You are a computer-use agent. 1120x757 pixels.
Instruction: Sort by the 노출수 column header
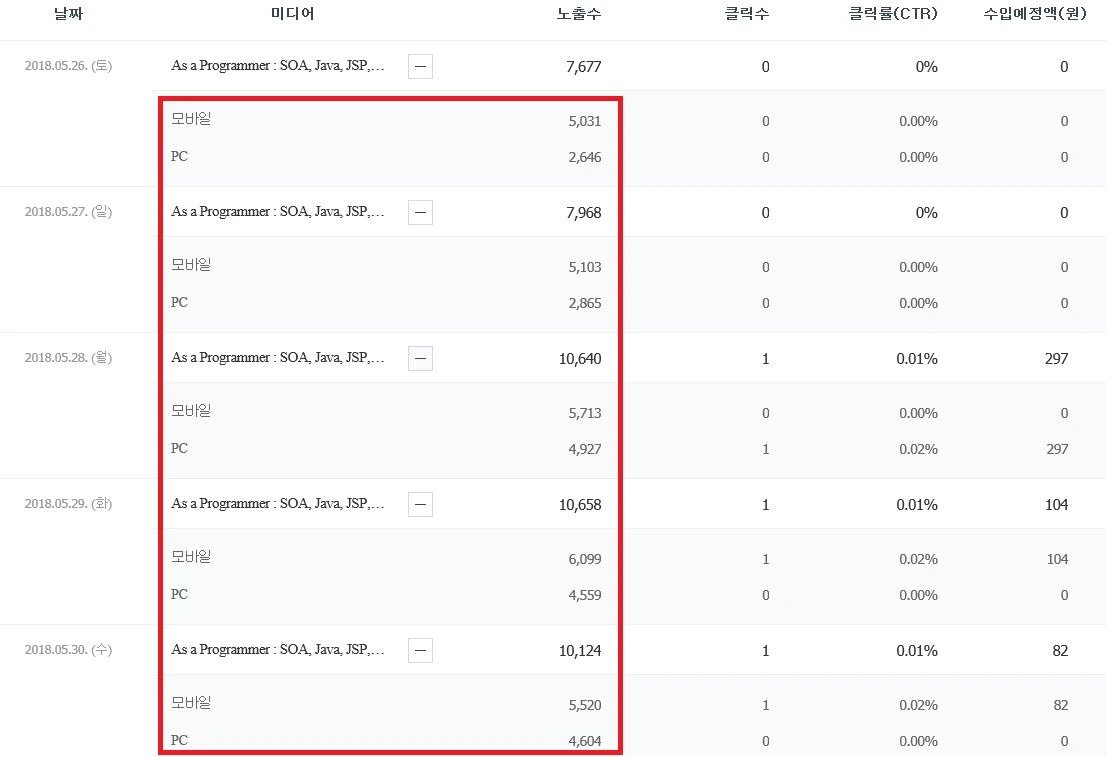[x=578, y=14]
